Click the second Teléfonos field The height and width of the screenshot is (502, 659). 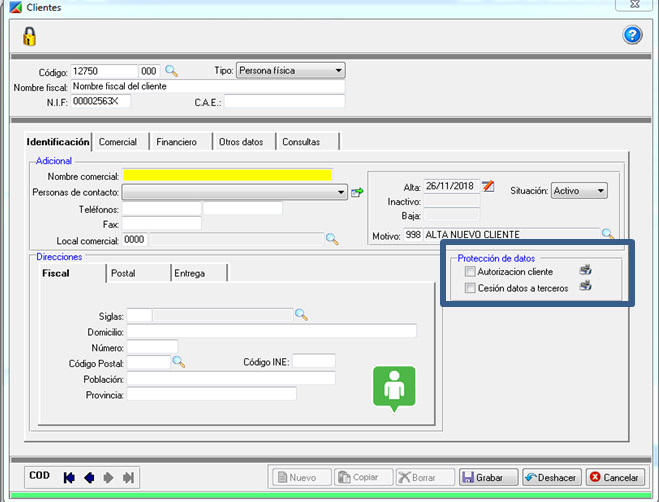(x=243, y=209)
